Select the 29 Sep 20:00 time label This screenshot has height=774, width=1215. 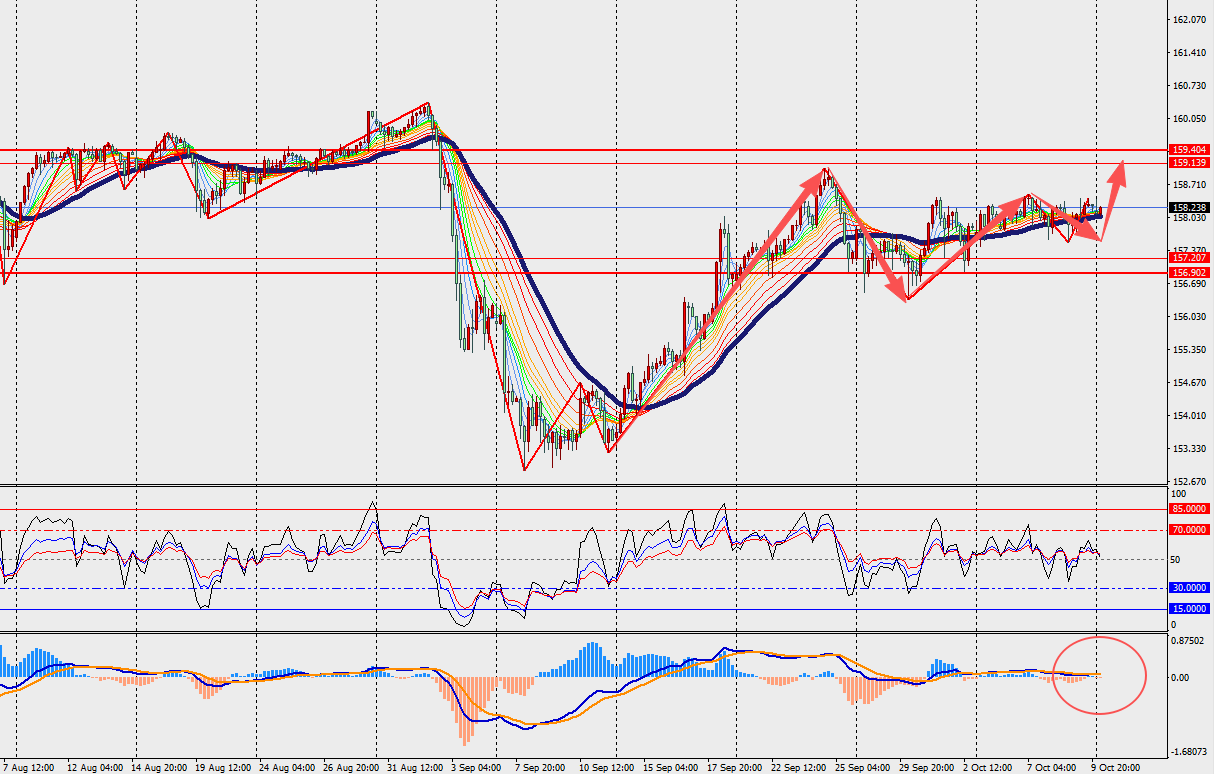[x=925, y=767]
